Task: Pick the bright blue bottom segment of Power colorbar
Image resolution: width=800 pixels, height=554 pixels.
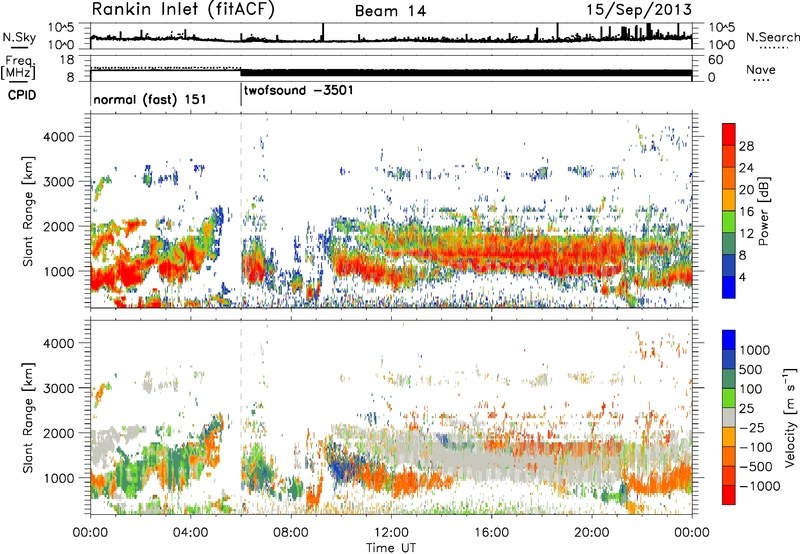Action: (x=729, y=288)
